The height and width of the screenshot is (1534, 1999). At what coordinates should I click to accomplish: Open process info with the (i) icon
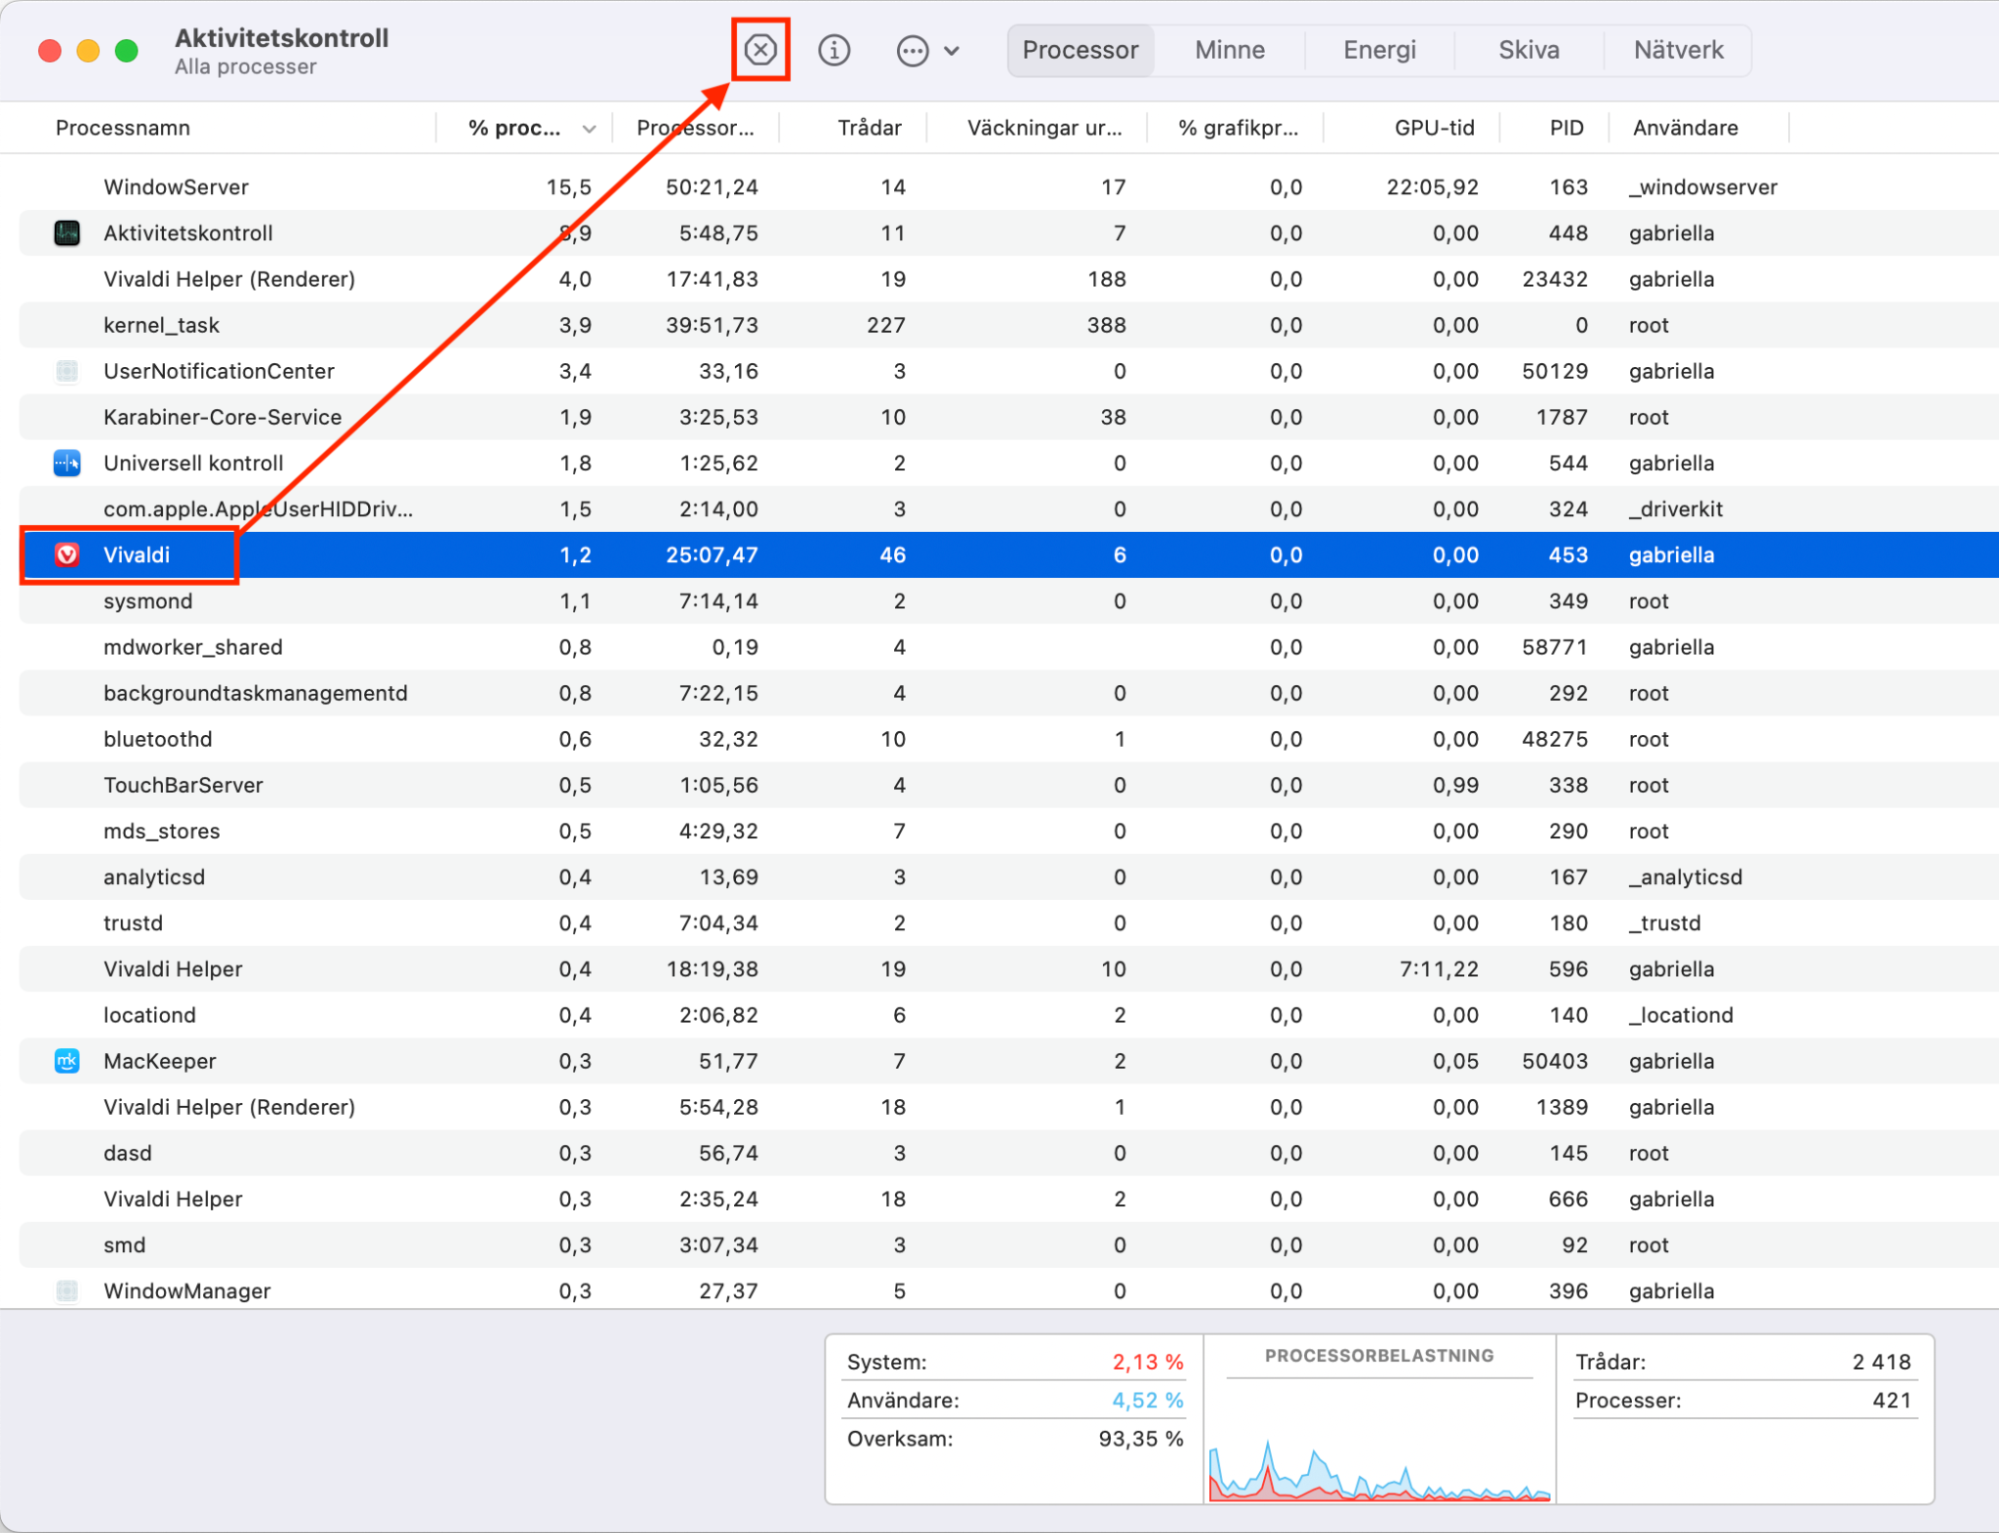tap(833, 50)
